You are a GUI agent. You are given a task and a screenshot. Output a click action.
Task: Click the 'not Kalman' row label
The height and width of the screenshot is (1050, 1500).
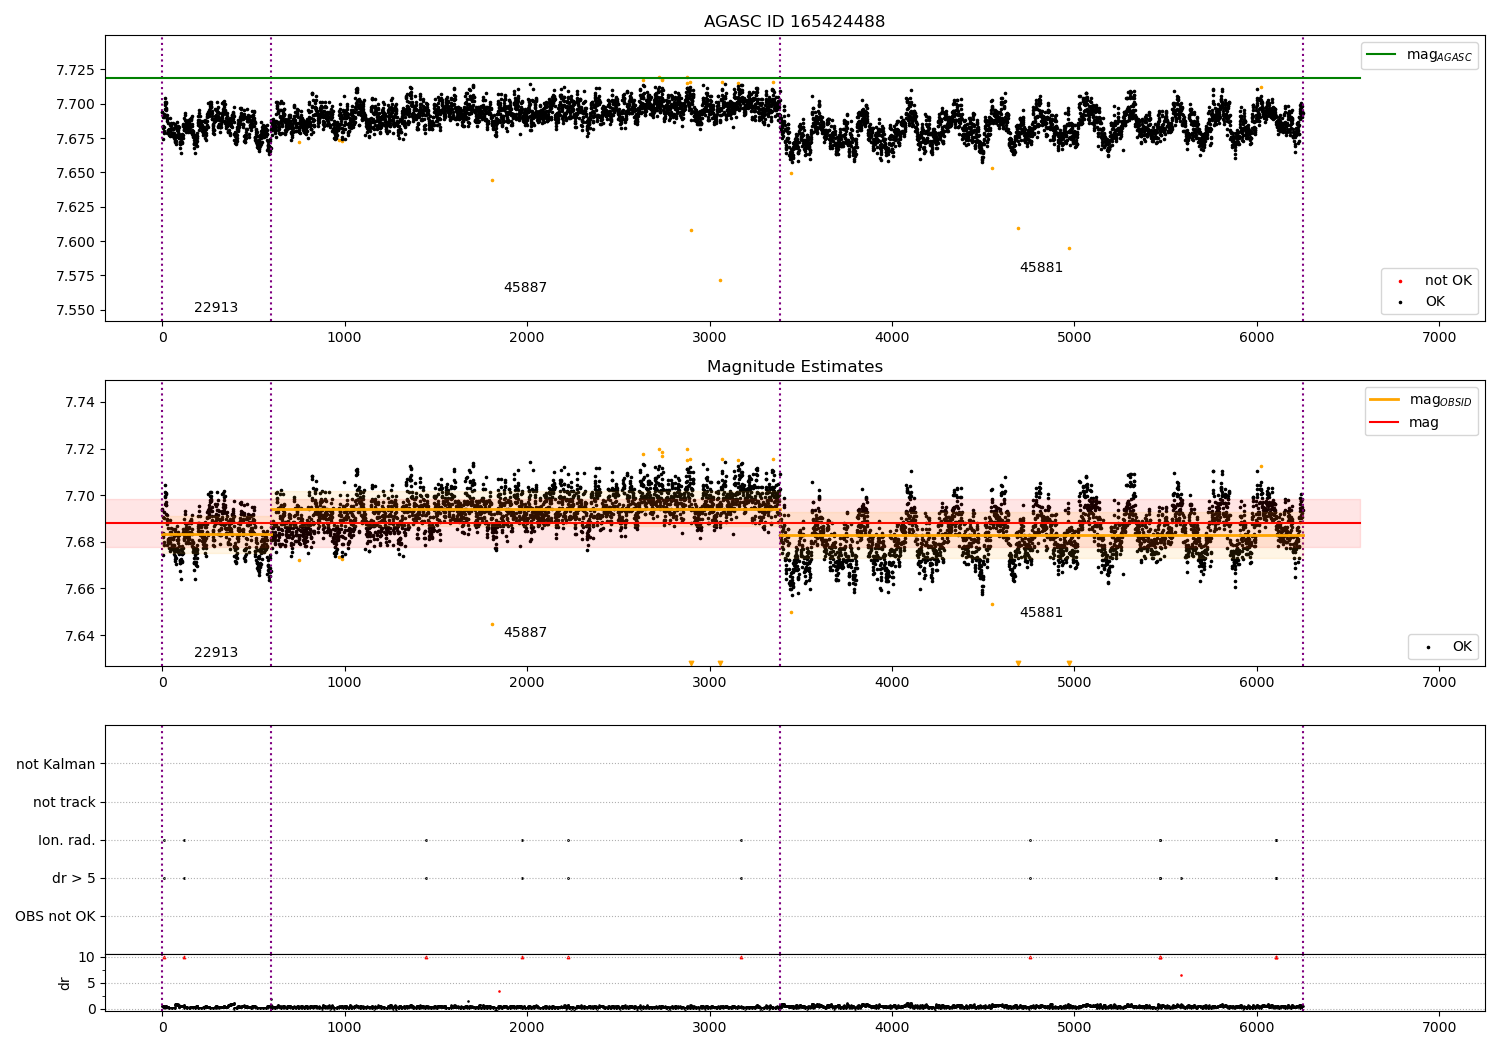56,764
